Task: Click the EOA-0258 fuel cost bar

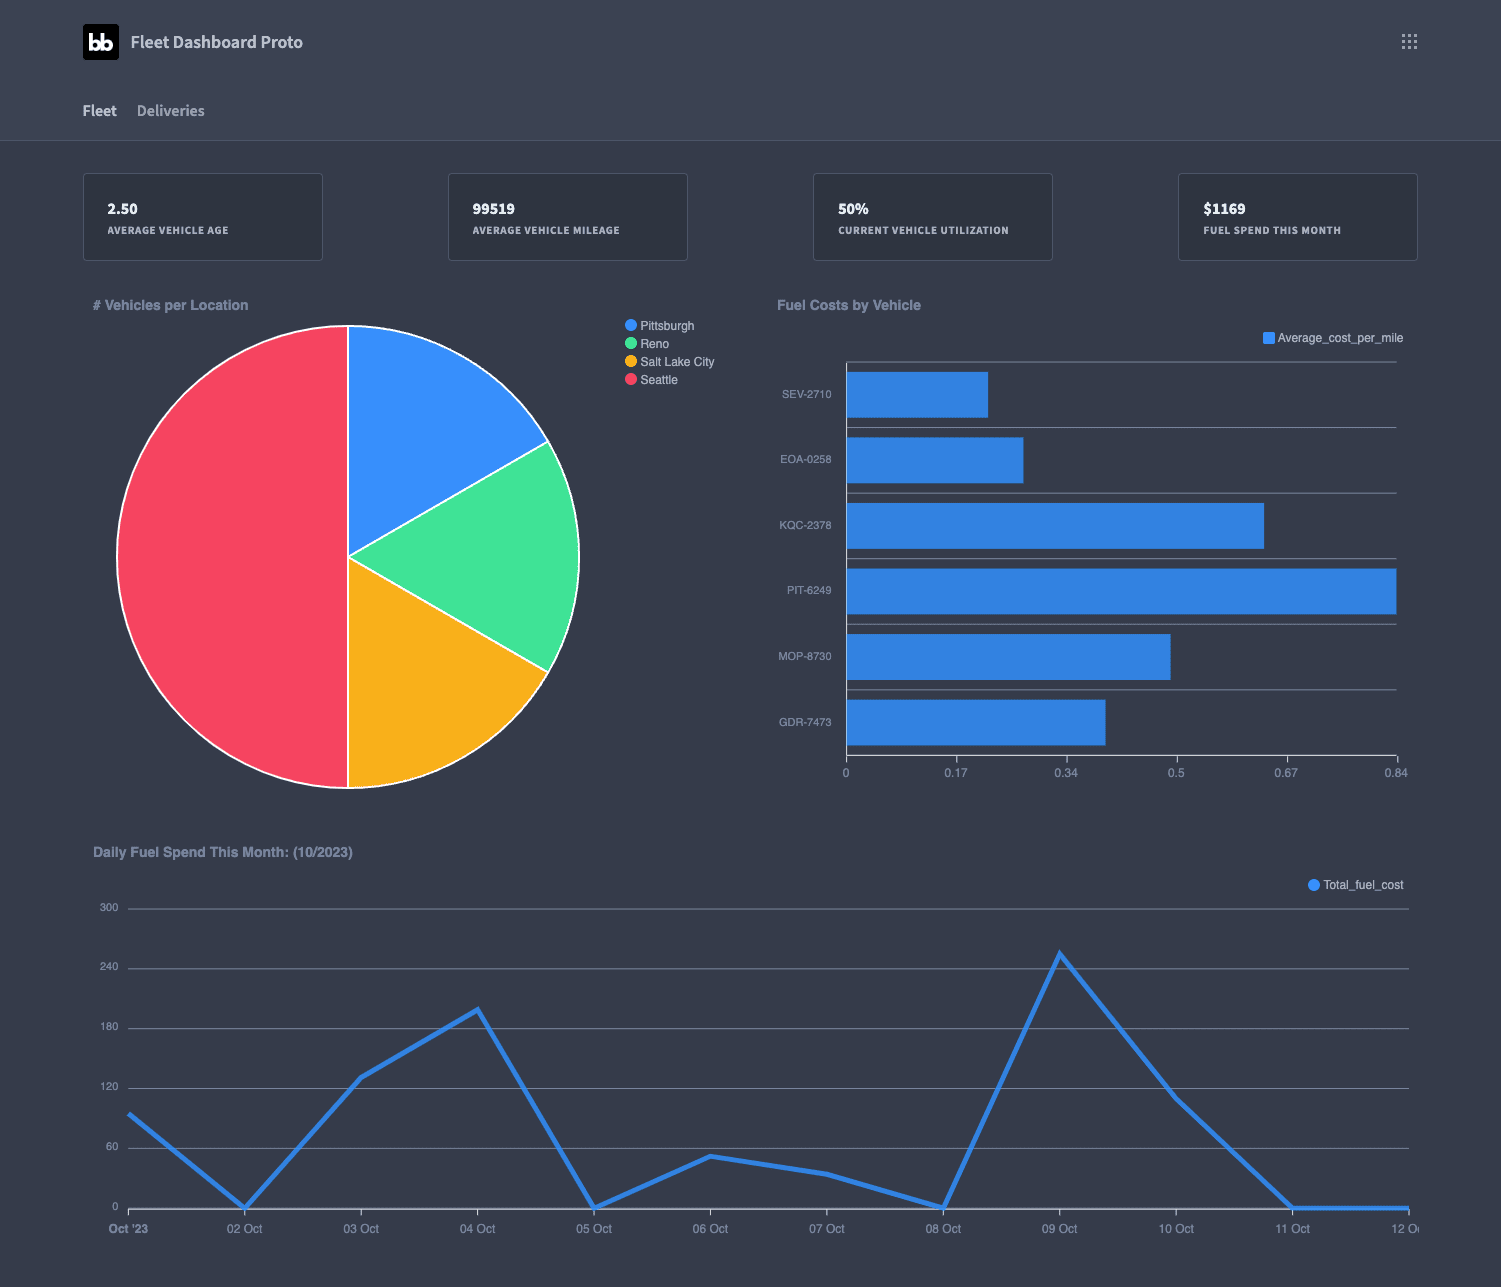Action: click(x=935, y=460)
